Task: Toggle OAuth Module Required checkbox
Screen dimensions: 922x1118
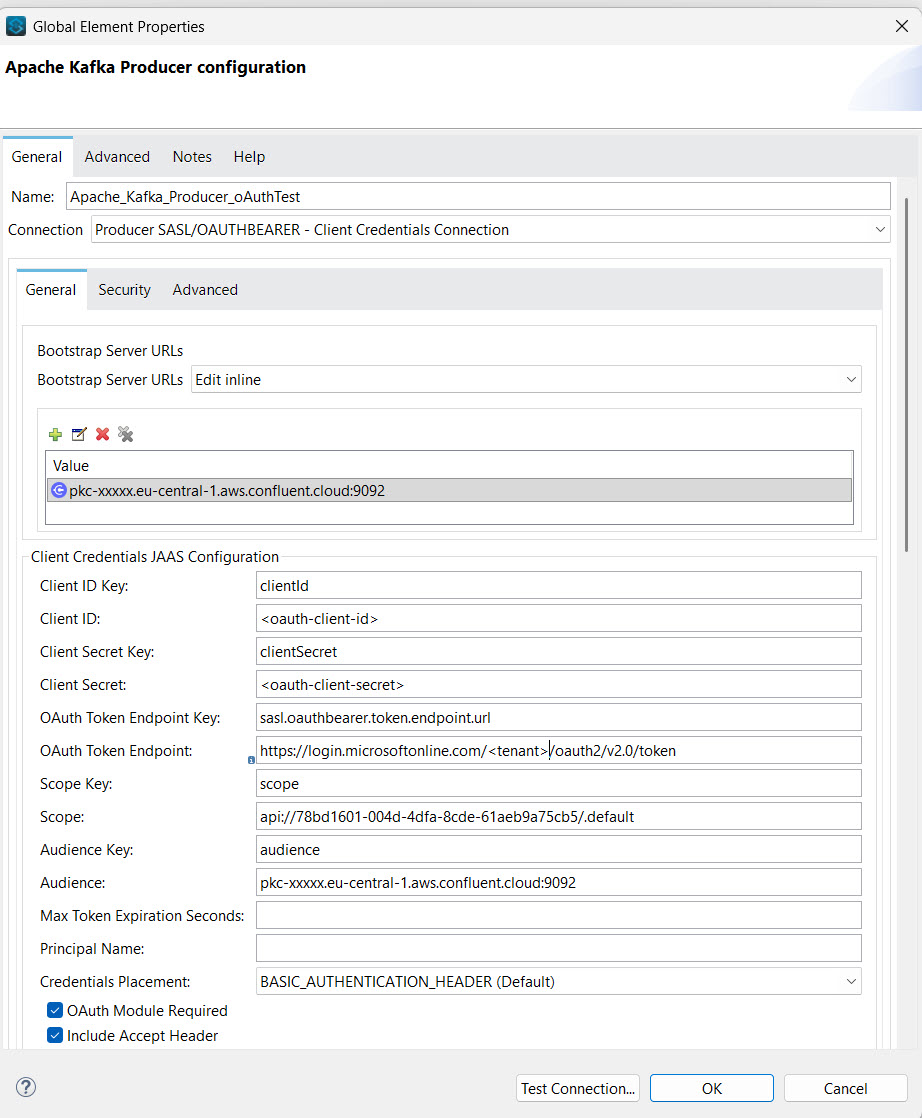Action: pyautogui.click(x=55, y=1010)
